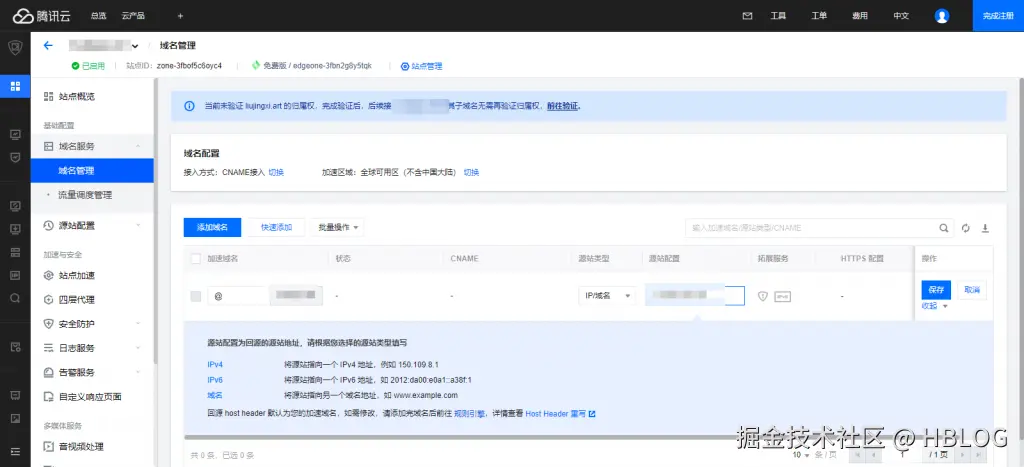Click the 添加域名 button

click(212, 227)
